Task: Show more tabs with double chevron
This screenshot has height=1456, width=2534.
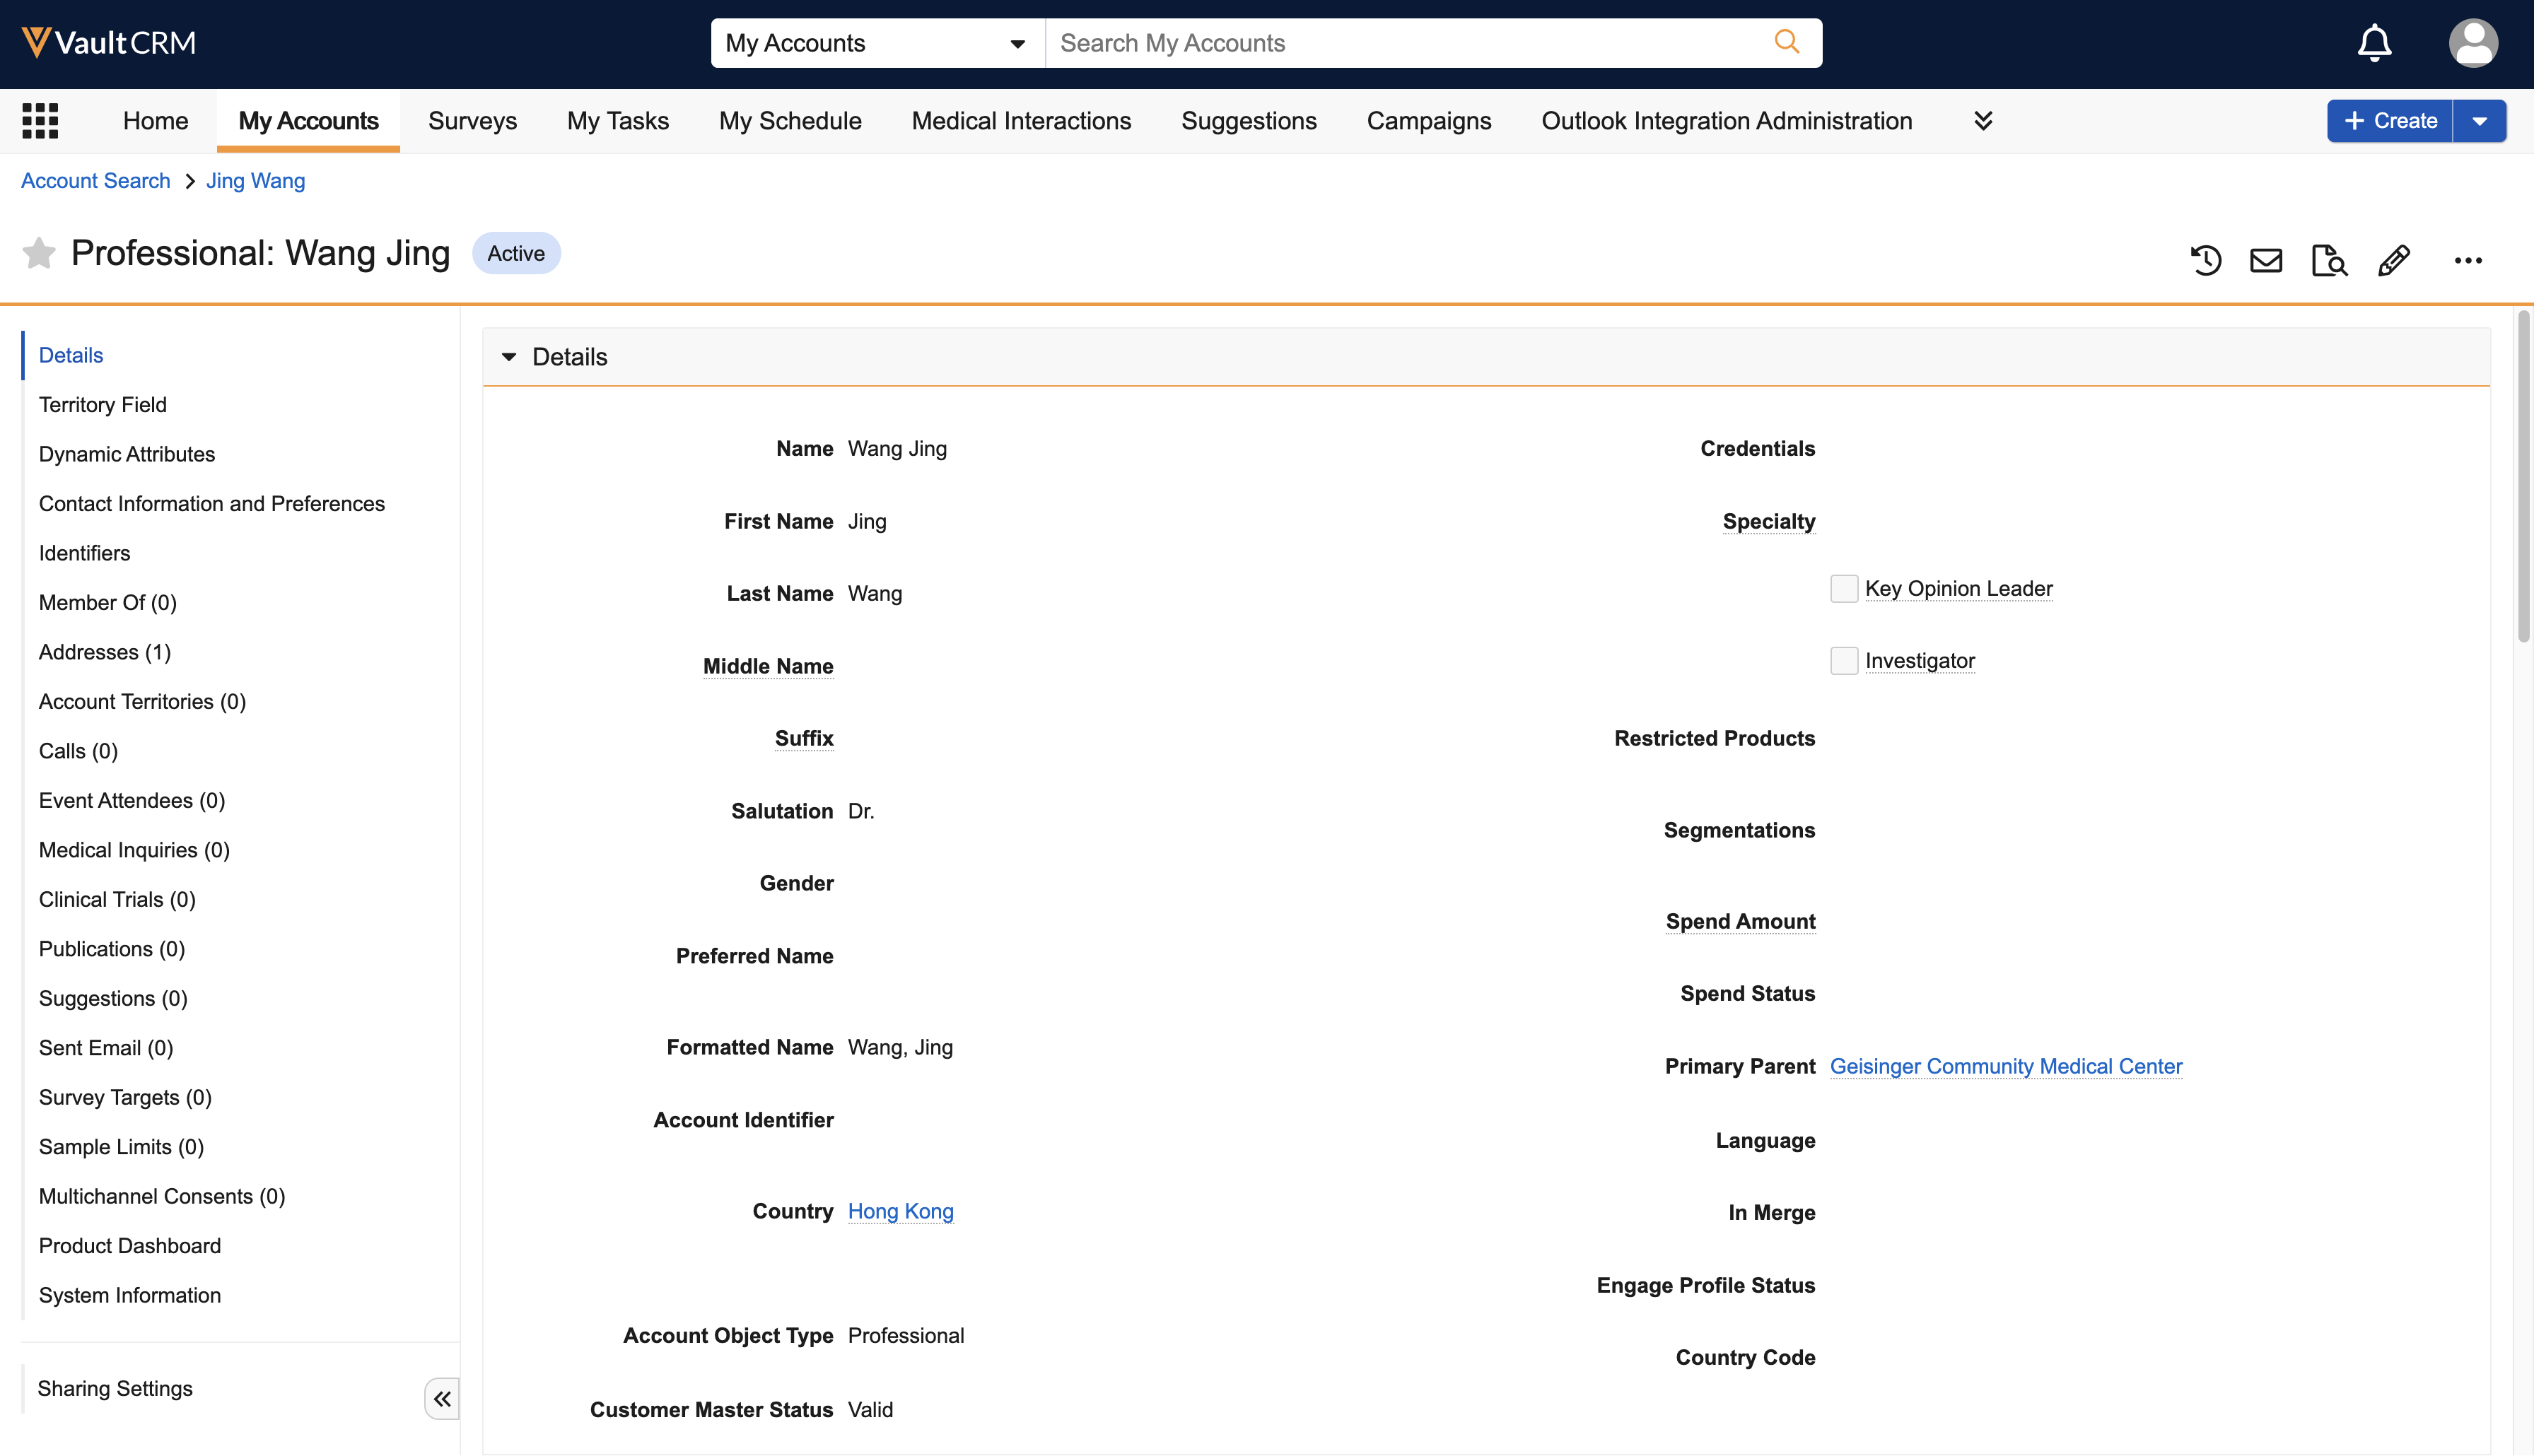Action: pos(1983,121)
